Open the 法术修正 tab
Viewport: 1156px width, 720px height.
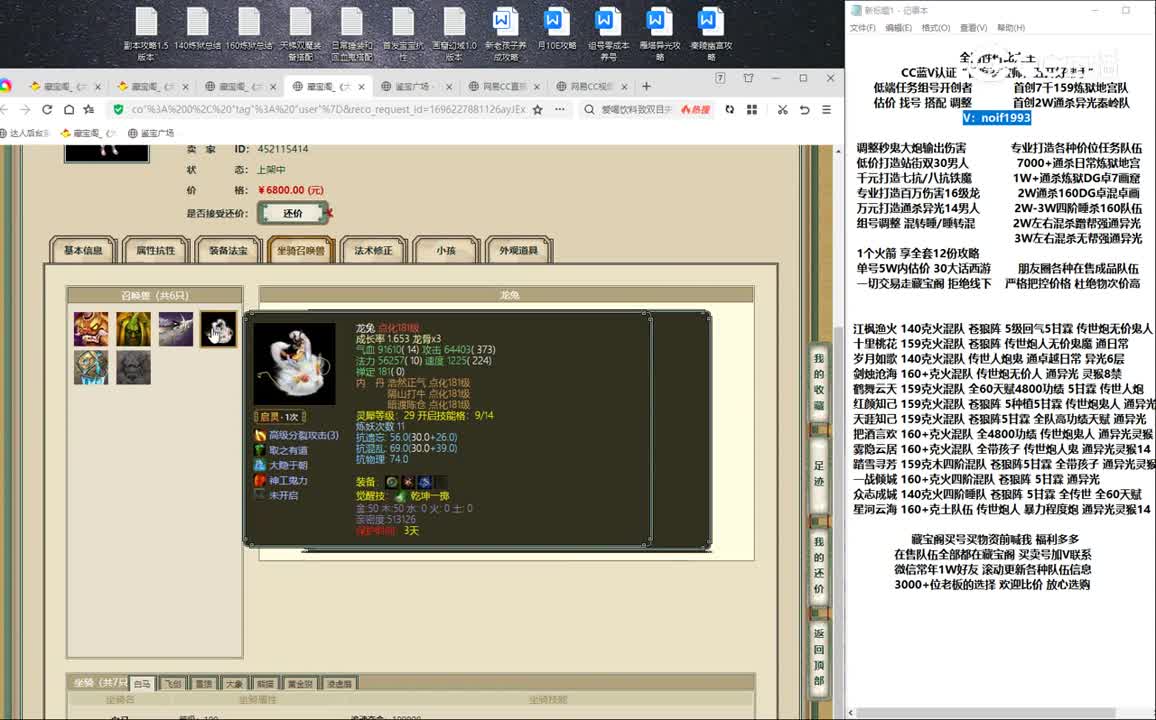tap(373, 251)
